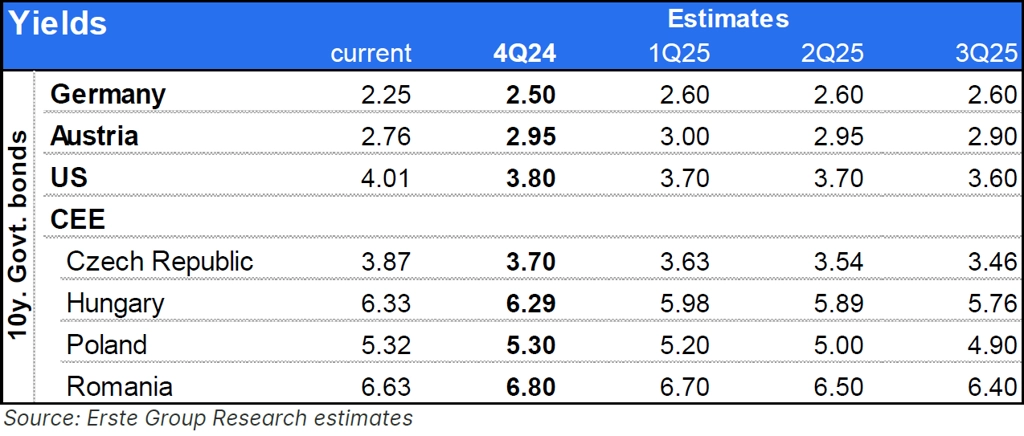The width and height of the screenshot is (1024, 436).
Task: Select the Czech Republic row label
Action: click(x=159, y=261)
